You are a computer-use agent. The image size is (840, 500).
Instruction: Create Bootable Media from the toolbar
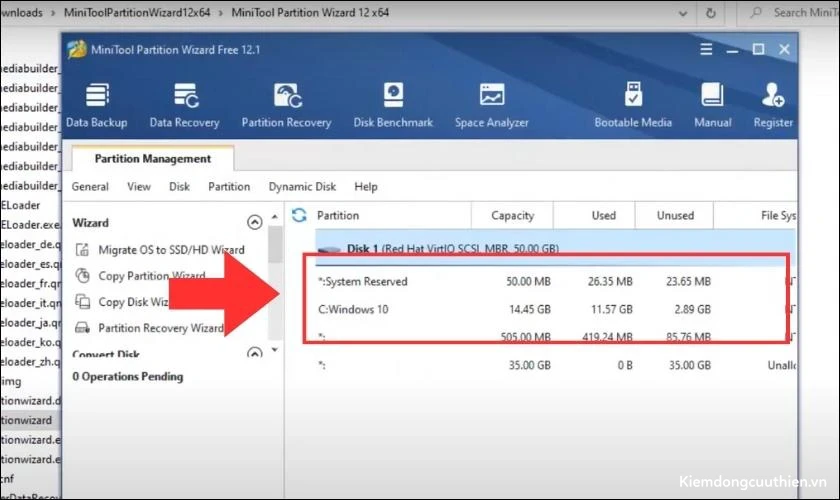(x=633, y=105)
